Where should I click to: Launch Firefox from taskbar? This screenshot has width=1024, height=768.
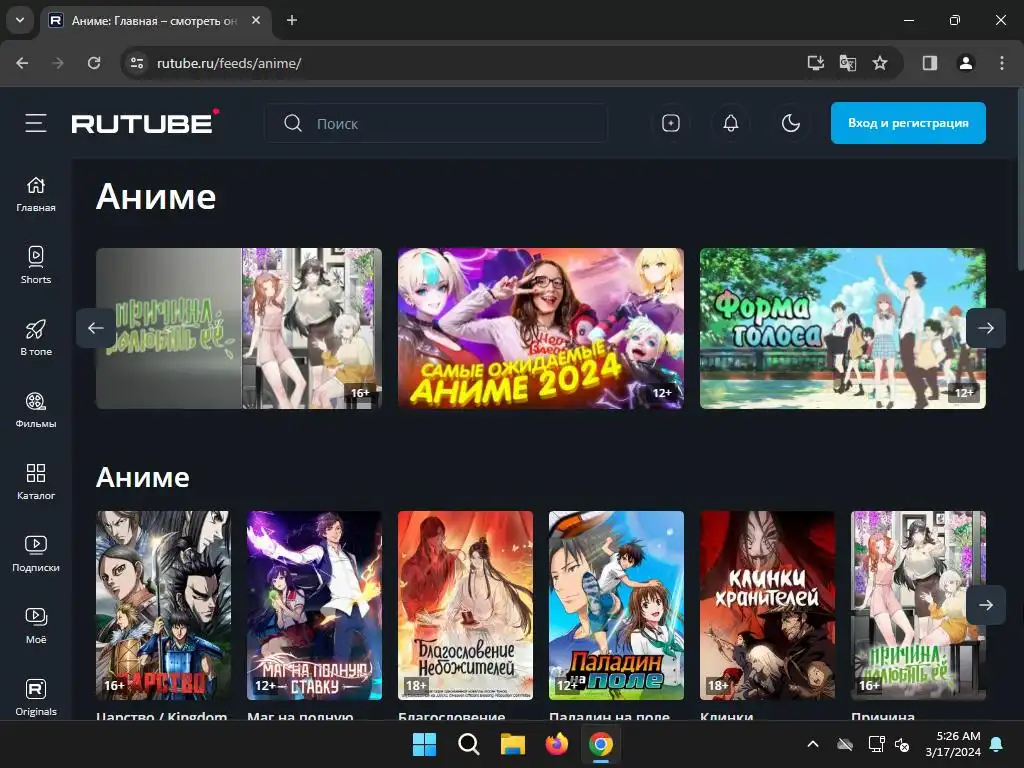point(556,744)
